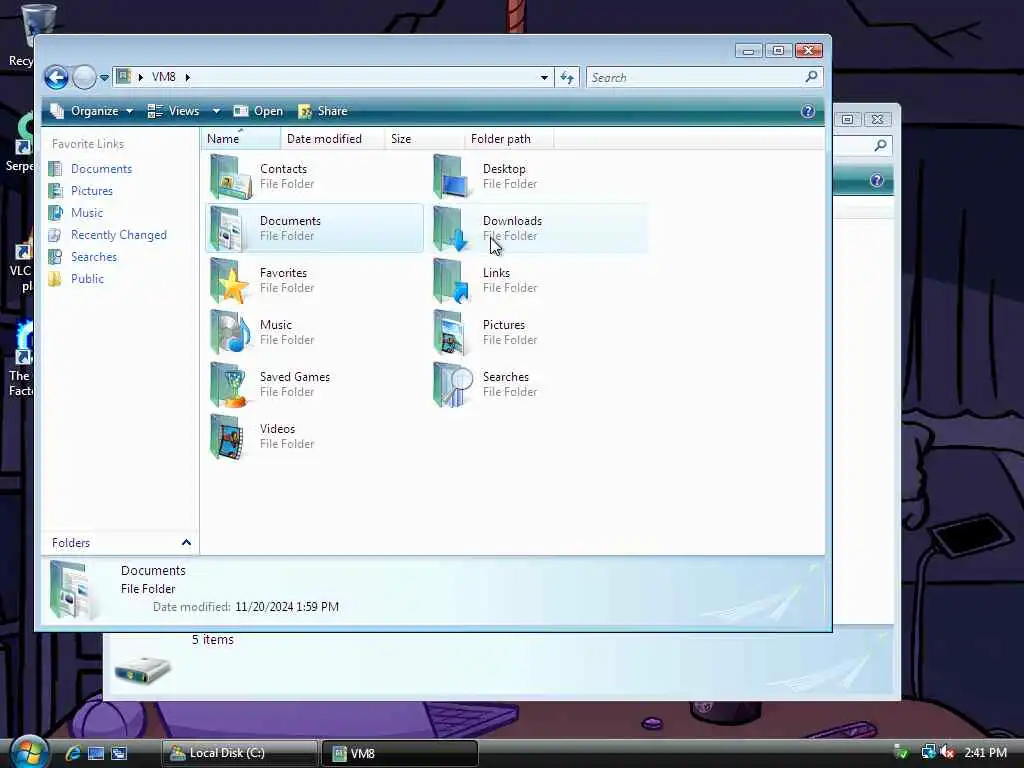This screenshot has height=768, width=1024.
Task: Click the Refresh button beside address bar
Action: (x=567, y=78)
